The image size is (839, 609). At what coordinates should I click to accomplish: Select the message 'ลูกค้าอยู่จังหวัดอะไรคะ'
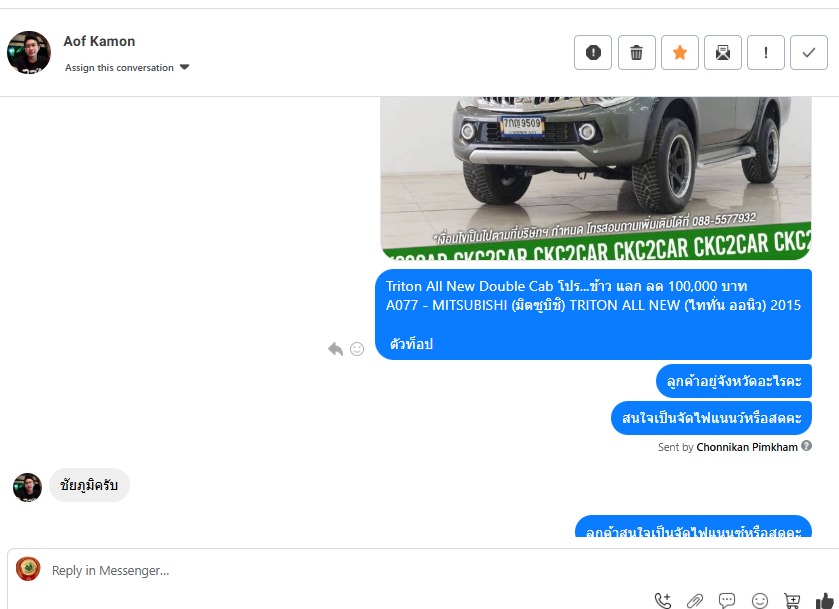pos(734,381)
